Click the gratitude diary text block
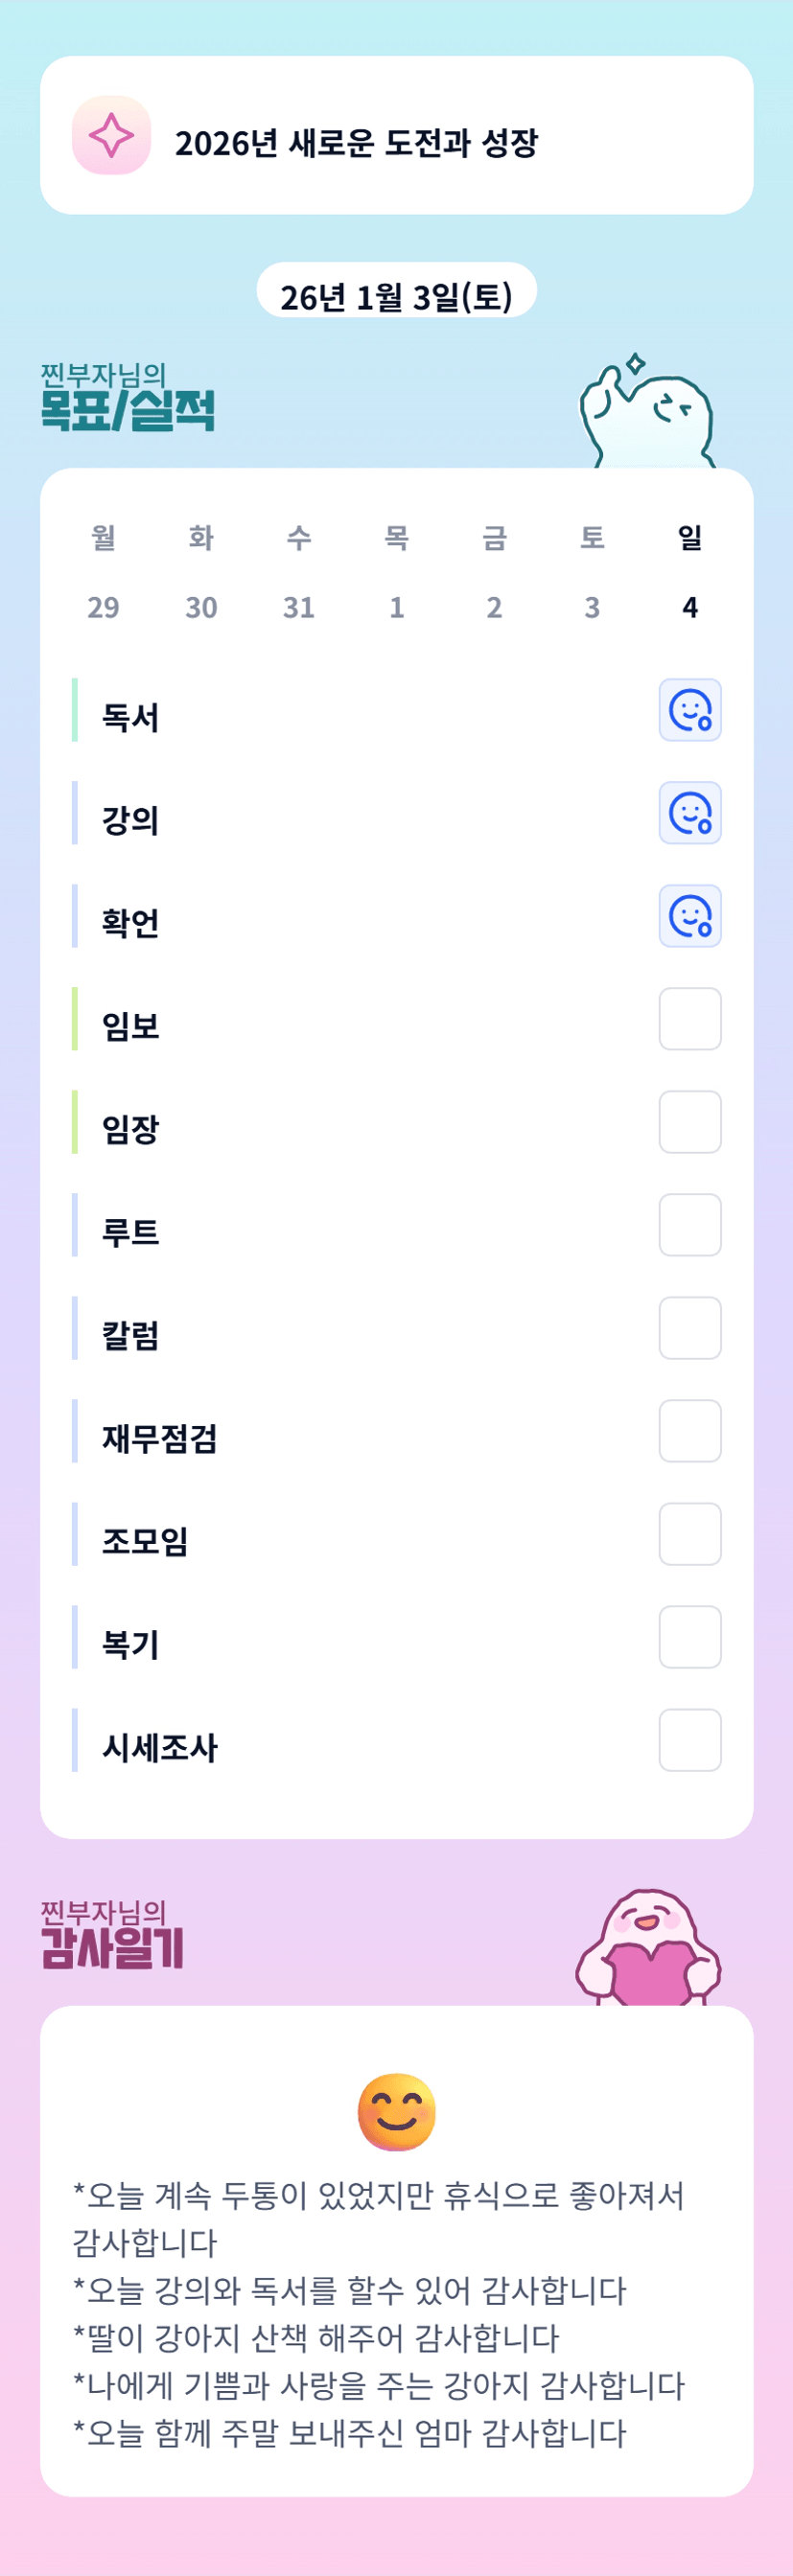Image resolution: width=793 pixels, height=2576 pixels. pos(380,2314)
